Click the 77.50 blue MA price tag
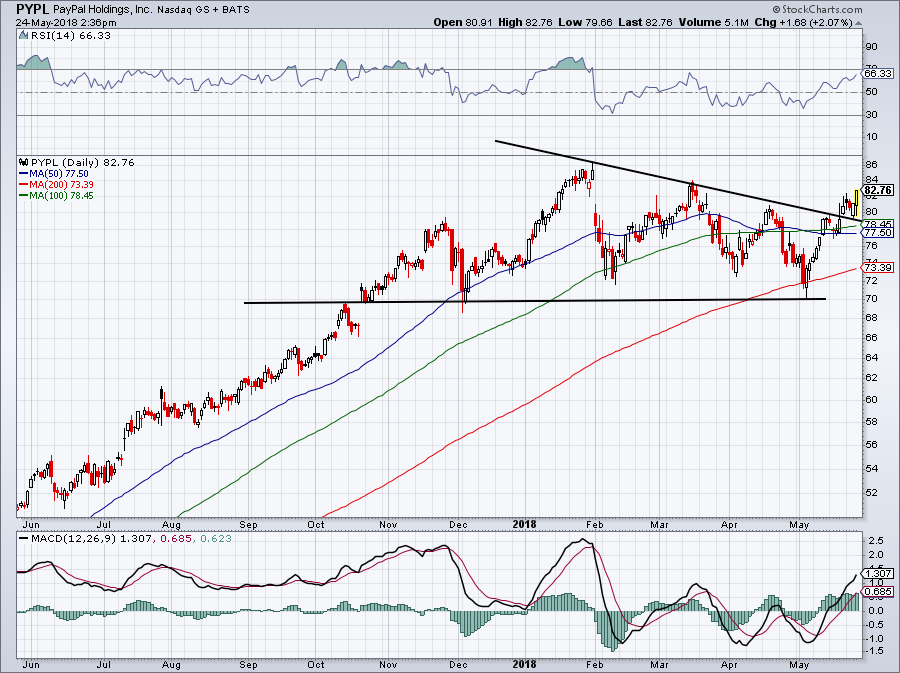The height and width of the screenshot is (673, 900). [878, 232]
